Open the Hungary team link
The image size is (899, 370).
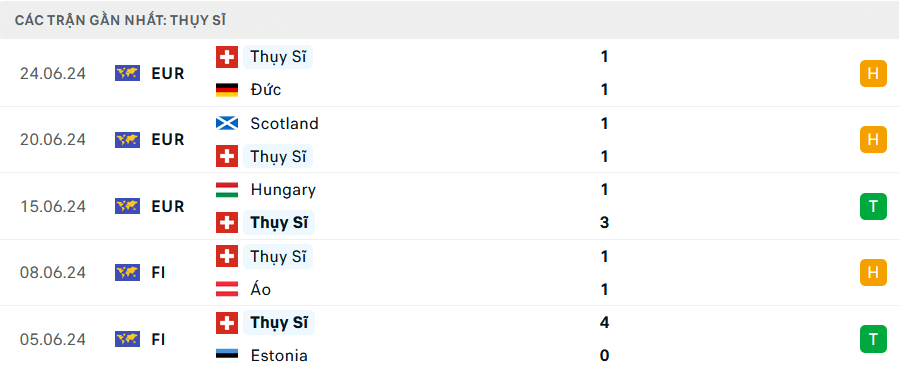[283, 190]
